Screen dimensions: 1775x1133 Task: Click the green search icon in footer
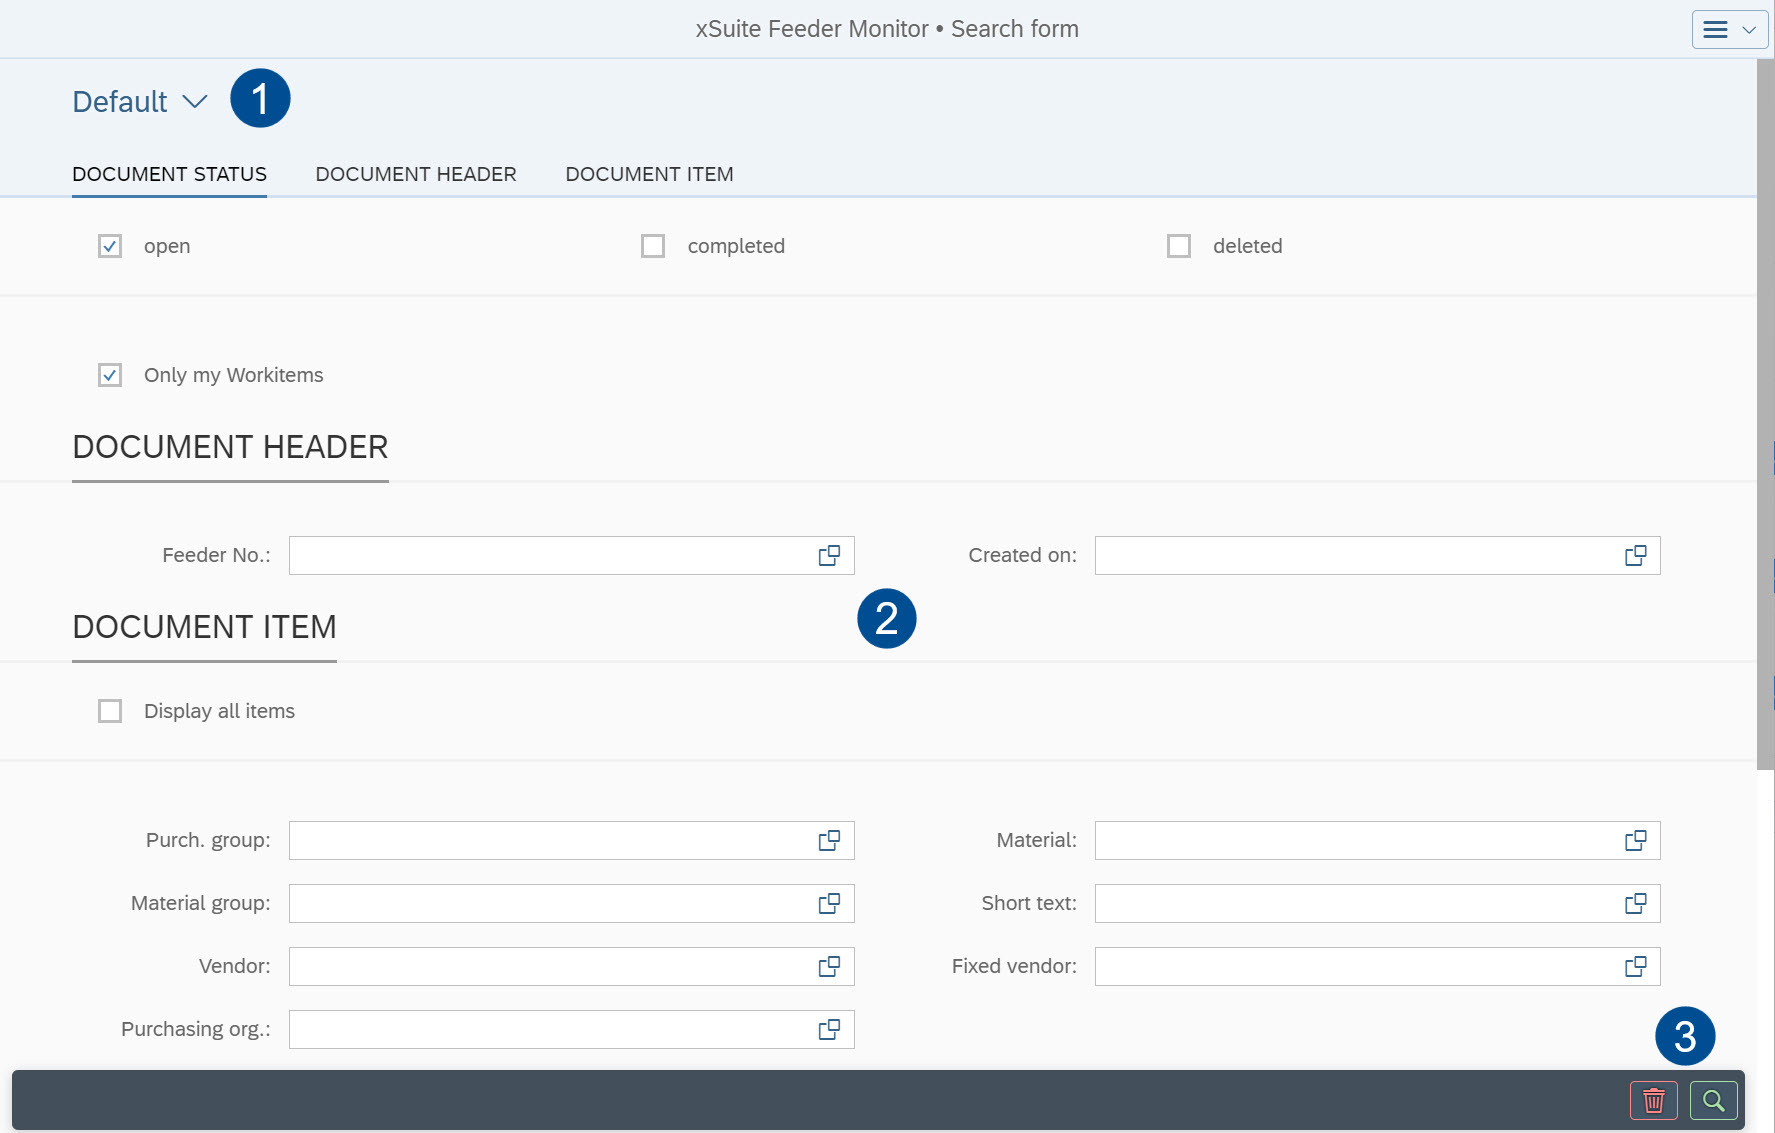point(1713,1101)
